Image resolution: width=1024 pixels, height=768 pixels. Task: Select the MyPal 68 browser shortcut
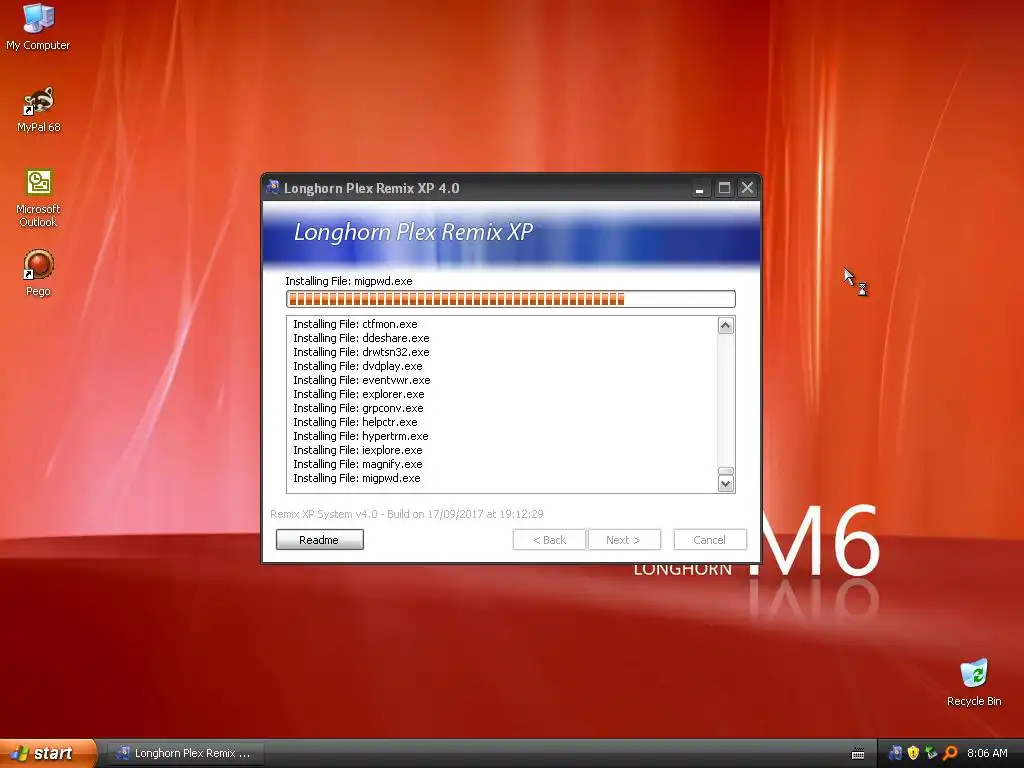tap(39, 110)
